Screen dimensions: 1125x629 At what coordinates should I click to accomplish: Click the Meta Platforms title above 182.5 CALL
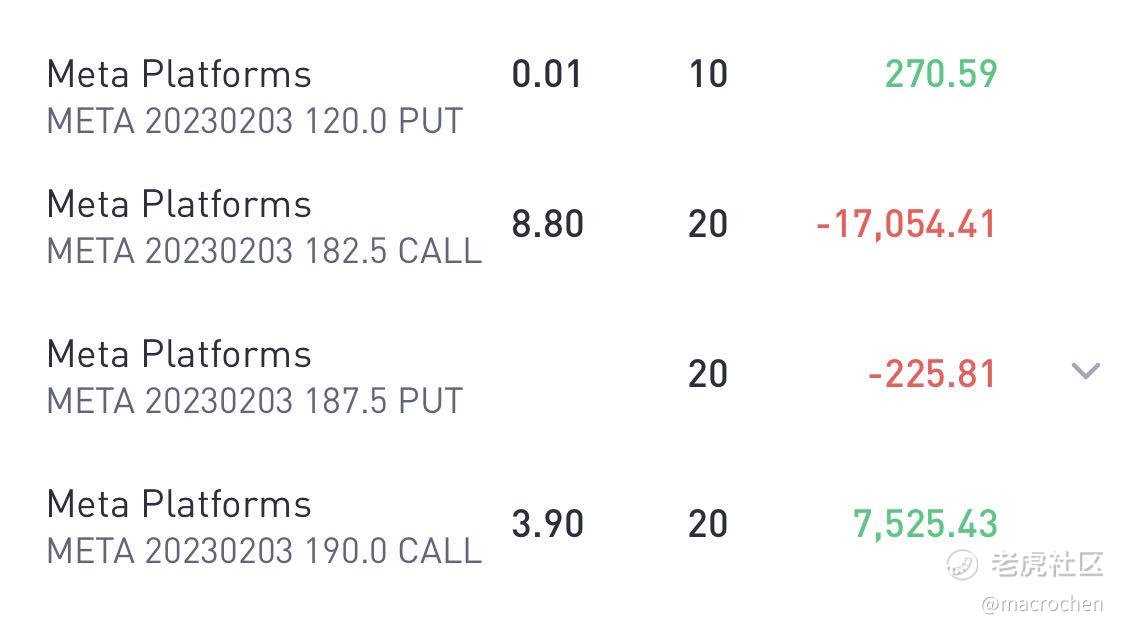179,204
